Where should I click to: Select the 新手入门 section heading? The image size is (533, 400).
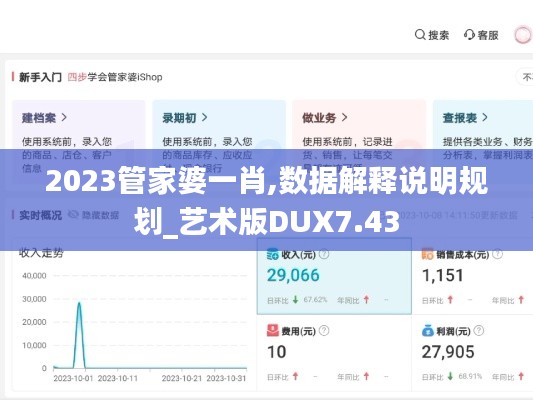click(x=40, y=77)
